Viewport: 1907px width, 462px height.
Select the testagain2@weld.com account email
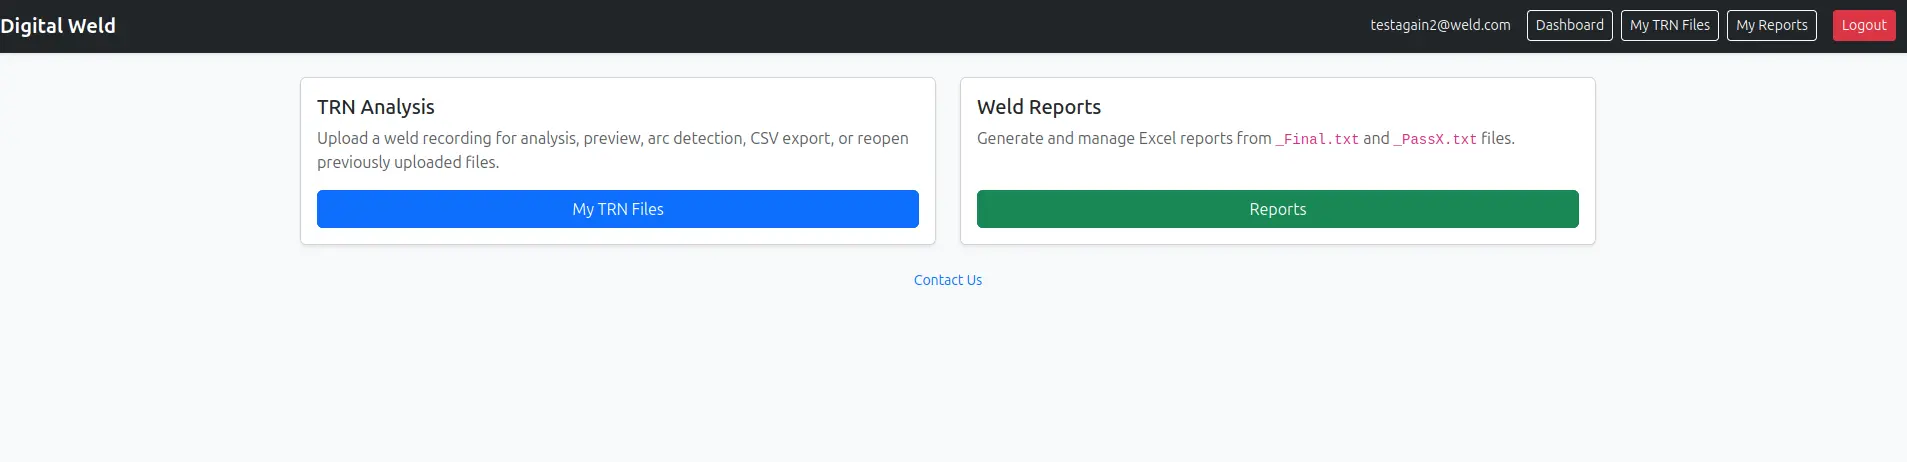(x=1440, y=25)
